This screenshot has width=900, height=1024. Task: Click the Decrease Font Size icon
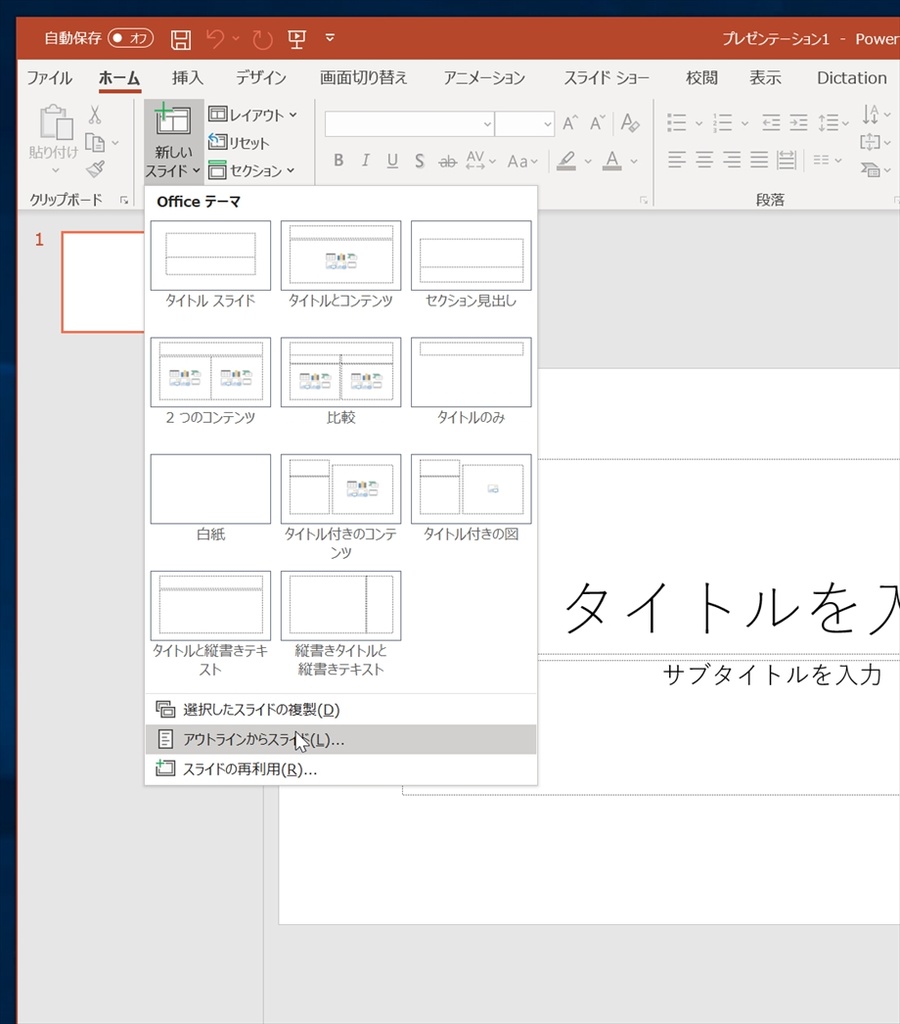597,123
